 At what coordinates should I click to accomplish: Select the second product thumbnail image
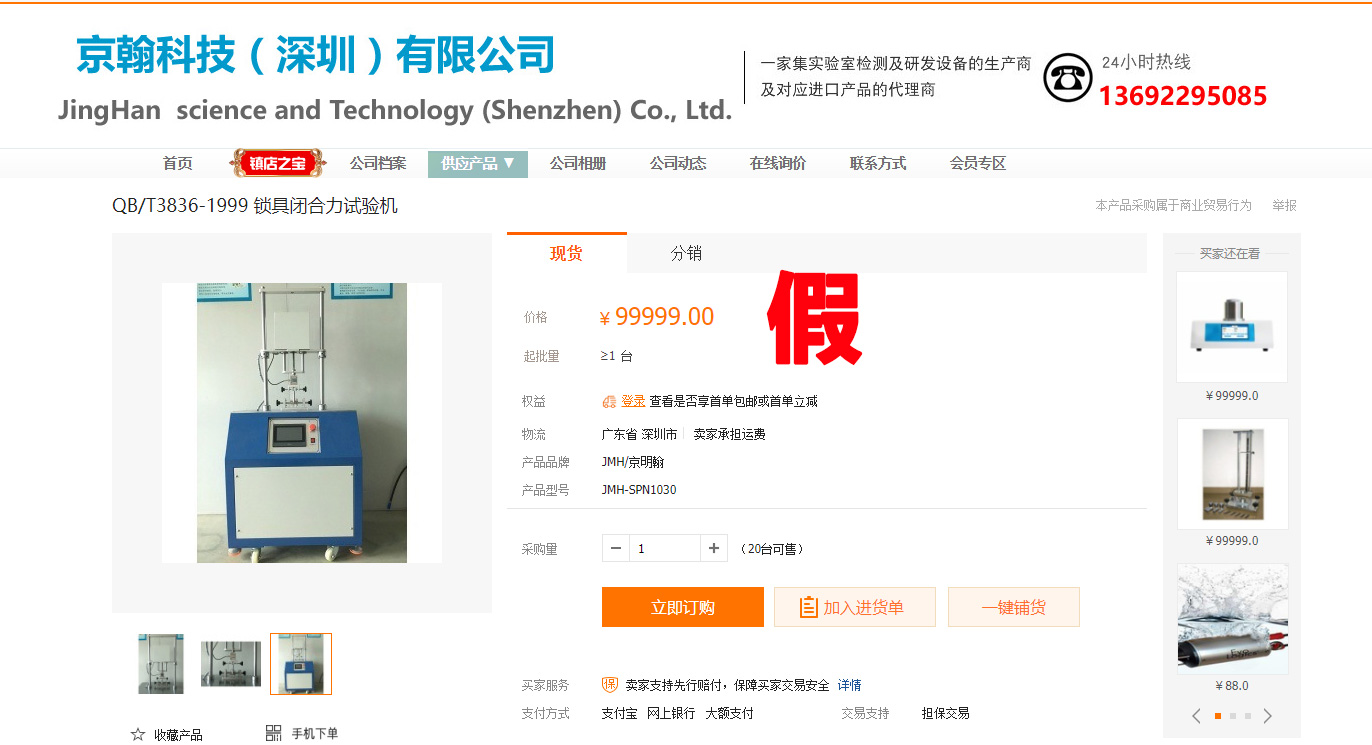point(231,664)
